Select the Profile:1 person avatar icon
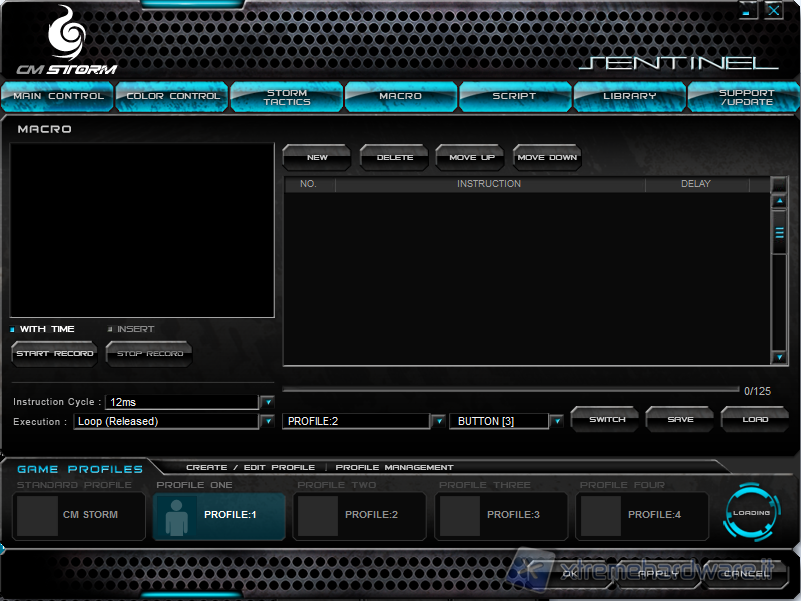This screenshot has width=801, height=601. click(x=177, y=515)
